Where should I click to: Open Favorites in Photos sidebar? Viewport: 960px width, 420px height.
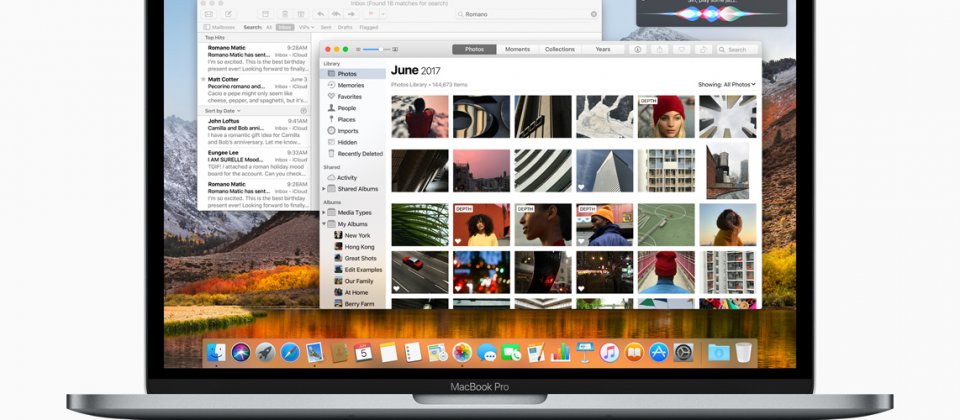[x=350, y=97]
